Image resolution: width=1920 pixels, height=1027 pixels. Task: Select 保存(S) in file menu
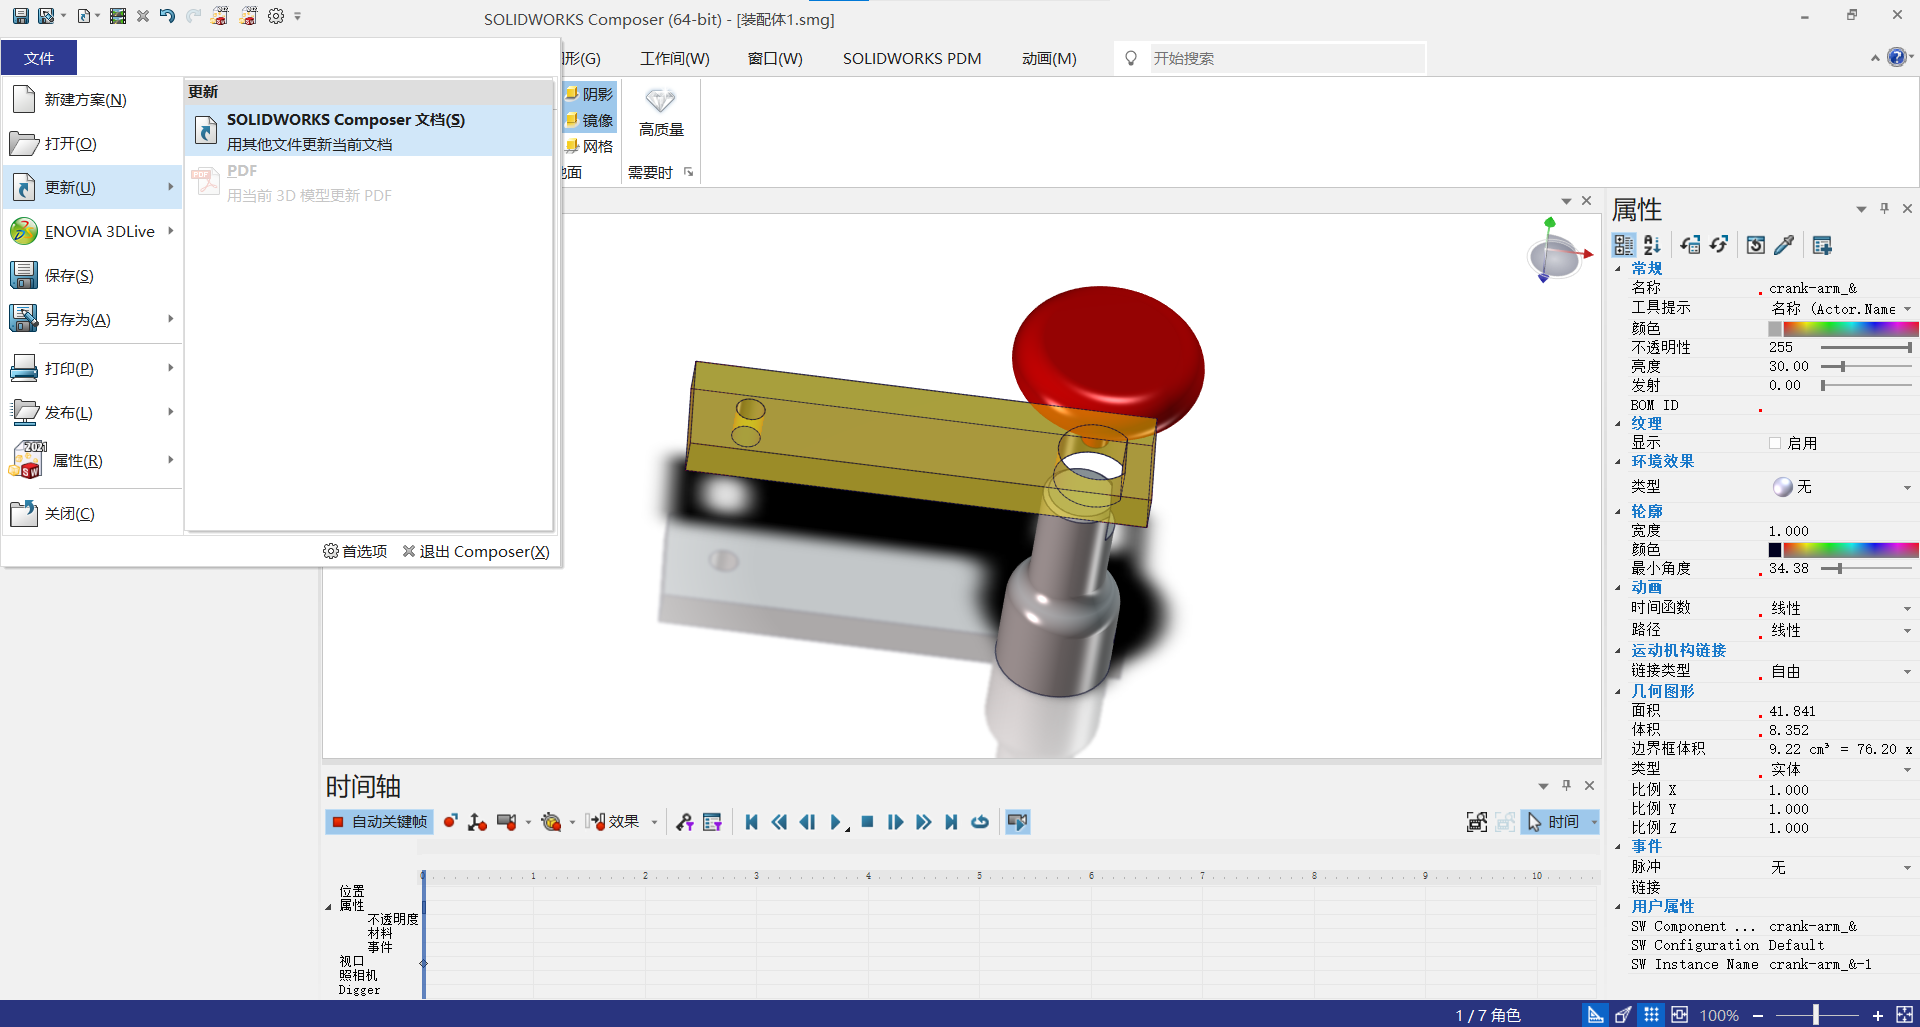pyautogui.click(x=93, y=275)
